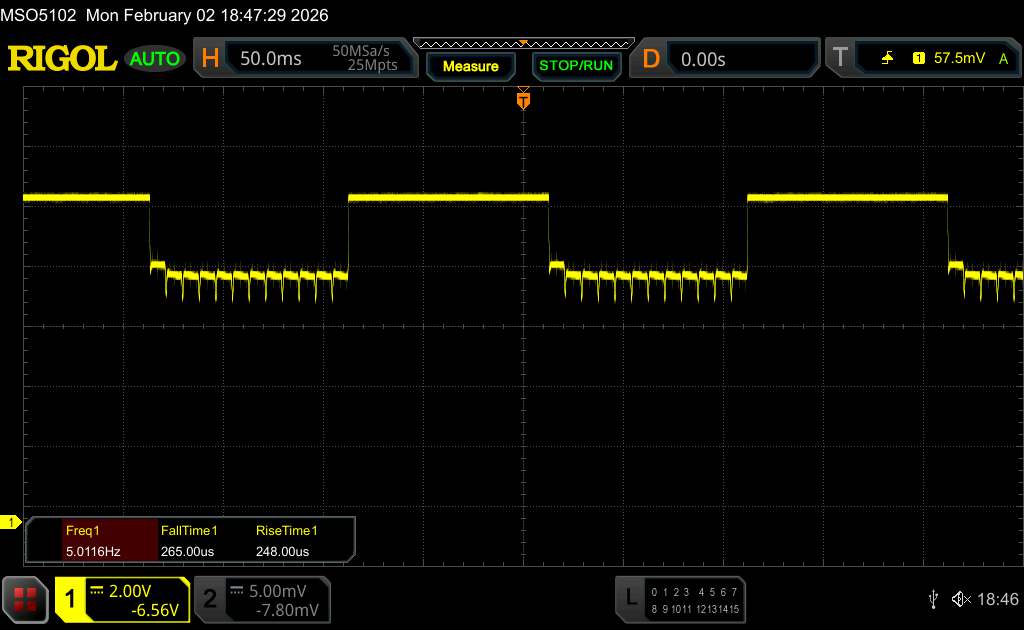Screen dimensions: 1024x630
Task: Click the orange H horizontal icon
Action: pos(210,59)
